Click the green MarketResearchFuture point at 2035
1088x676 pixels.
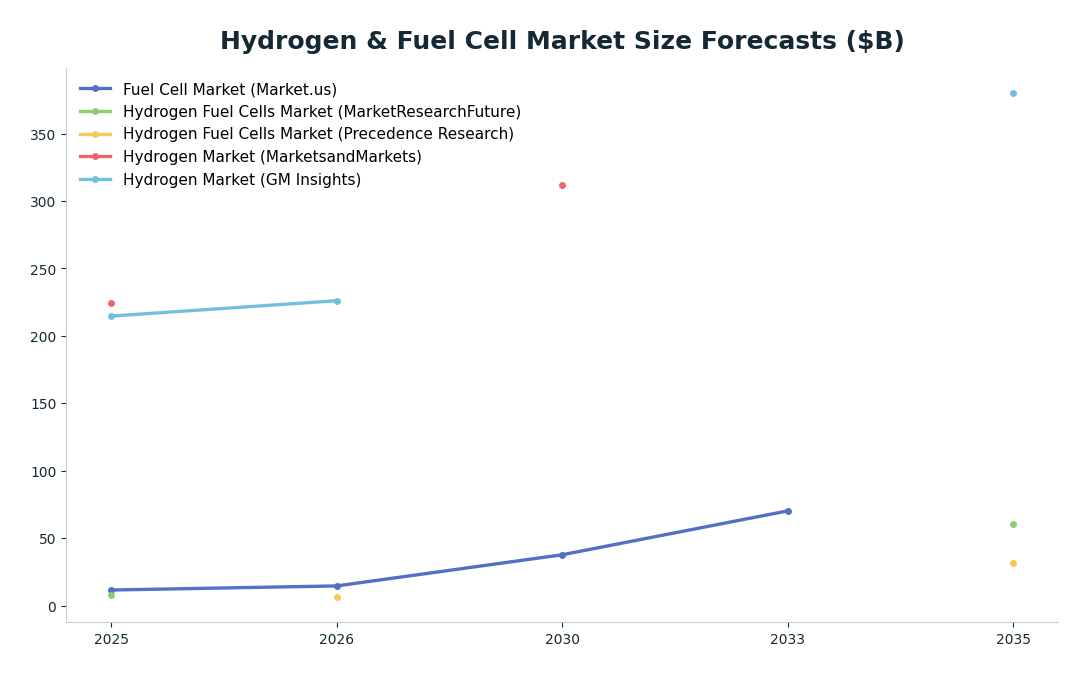click(1013, 525)
